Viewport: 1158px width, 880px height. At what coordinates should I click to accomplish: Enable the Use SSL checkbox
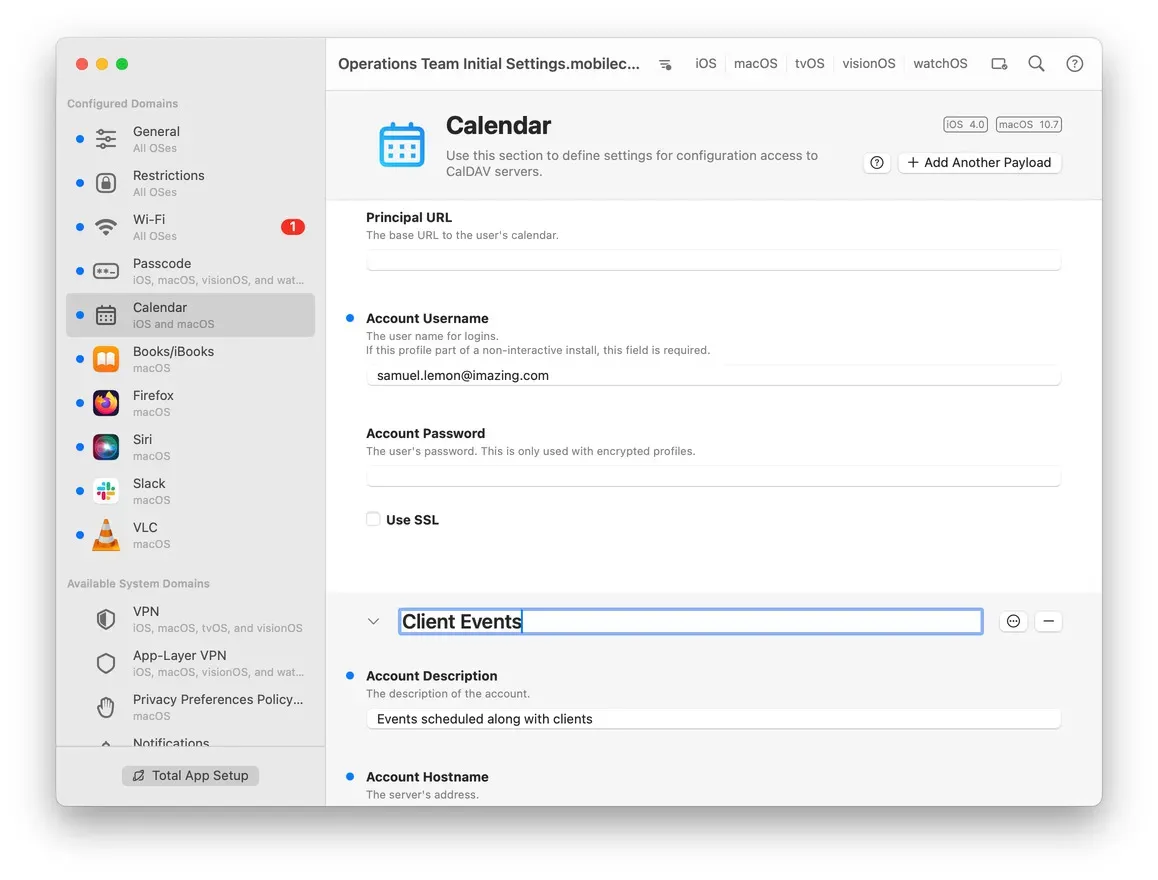click(x=373, y=519)
